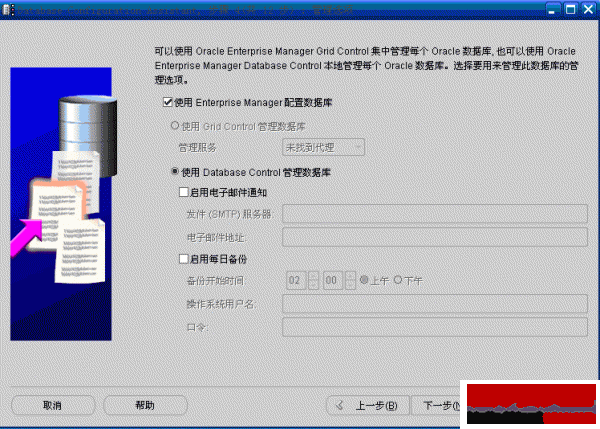Click the 操作系统用户名 input field
The height and width of the screenshot is (429, 600).
click(435, 303)
